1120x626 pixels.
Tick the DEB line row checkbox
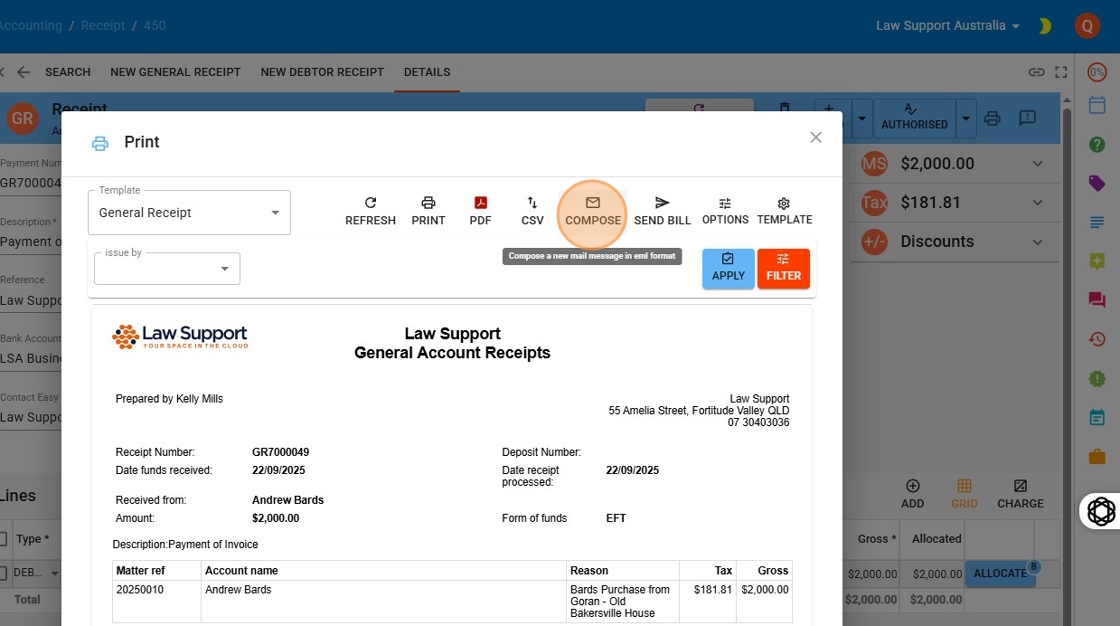[x=3, y=572]
